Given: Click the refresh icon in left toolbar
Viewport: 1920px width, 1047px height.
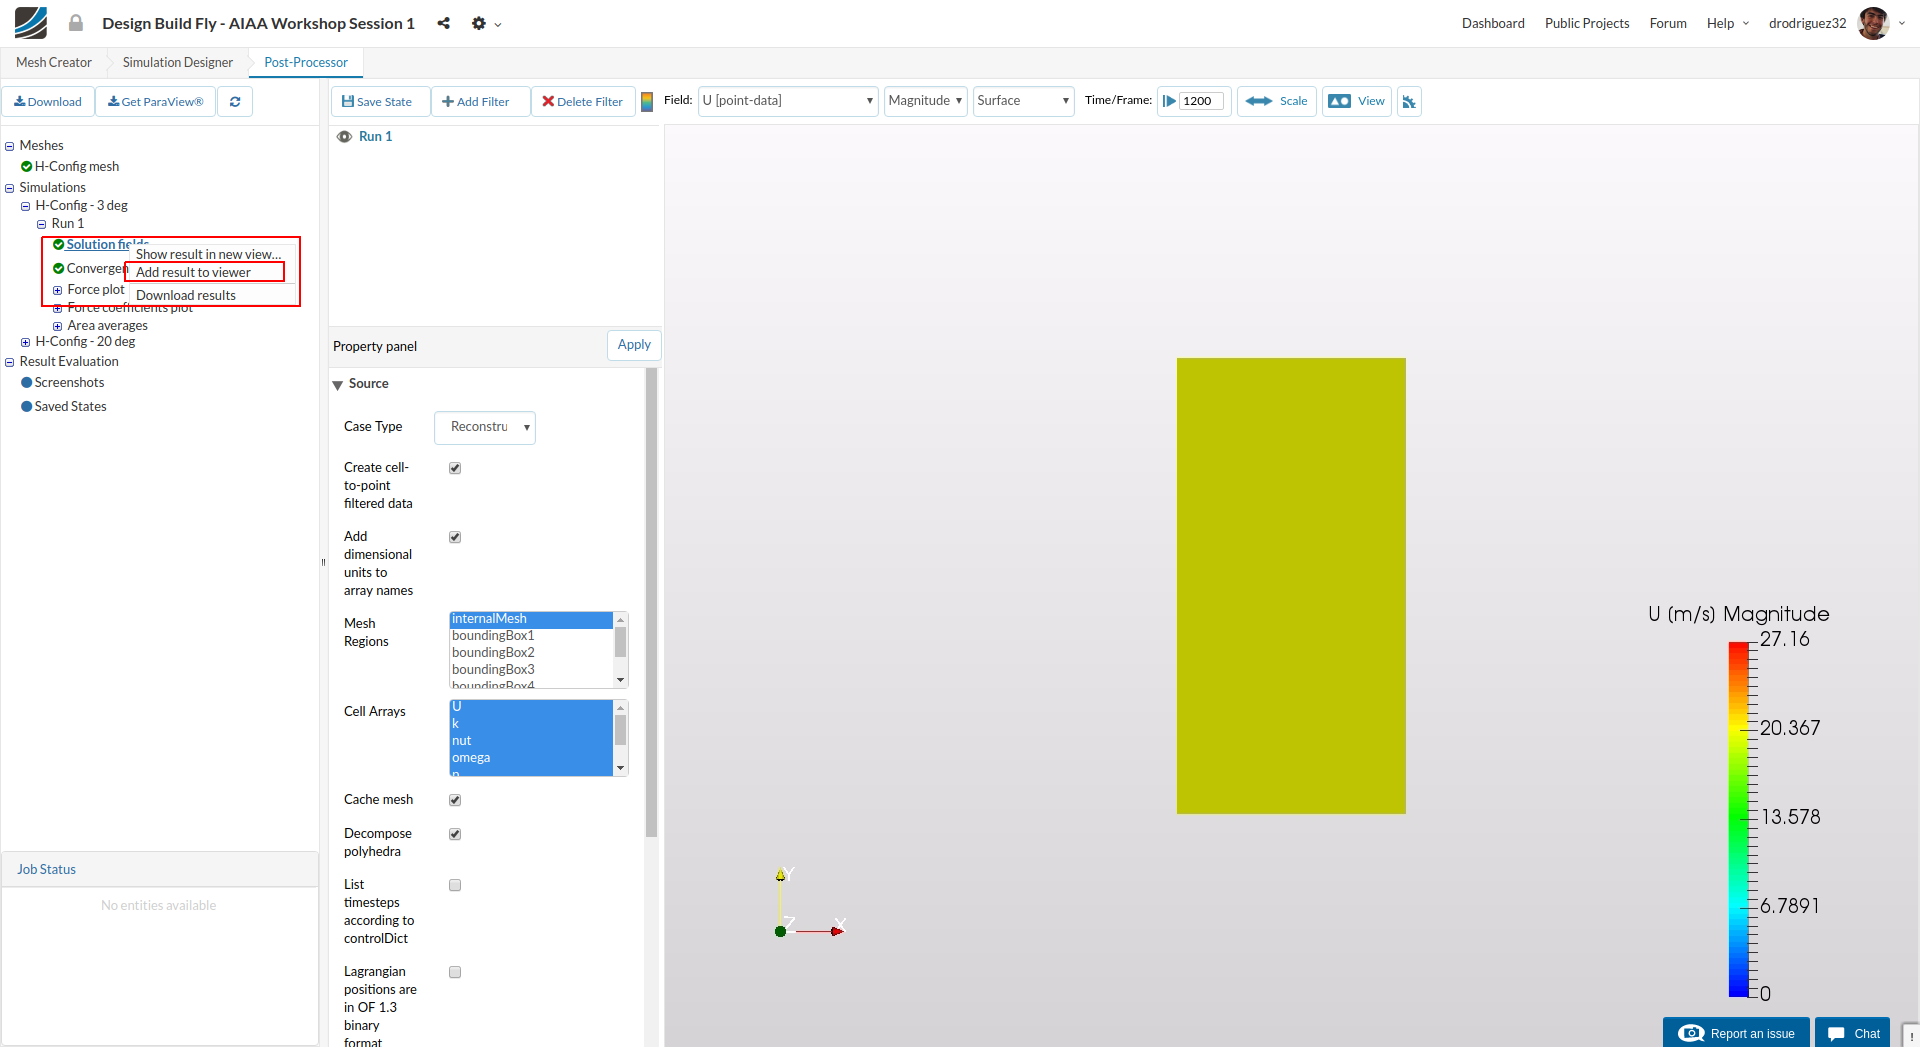Looking at the screenshot, I should [235, 102].
